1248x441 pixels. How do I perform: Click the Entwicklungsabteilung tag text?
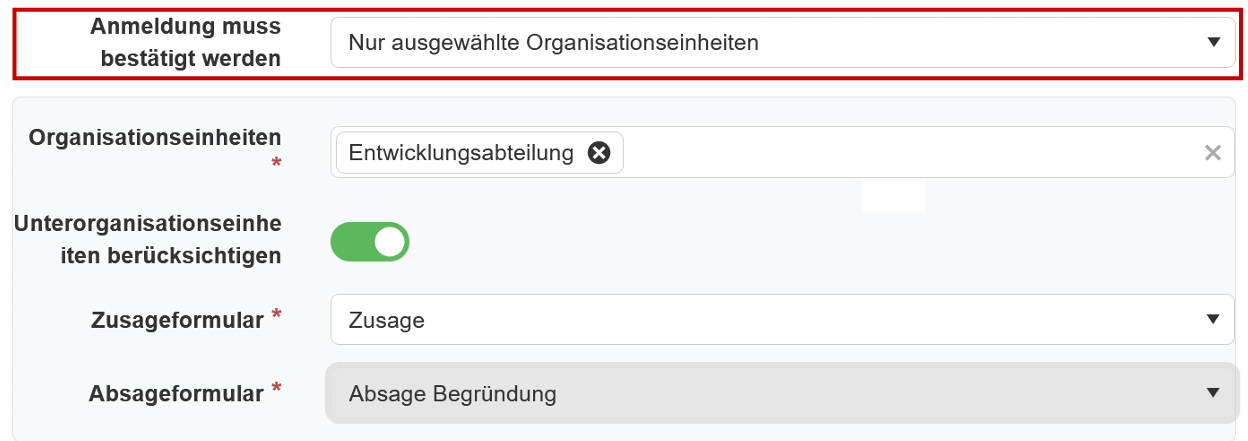tap(461, 153)
